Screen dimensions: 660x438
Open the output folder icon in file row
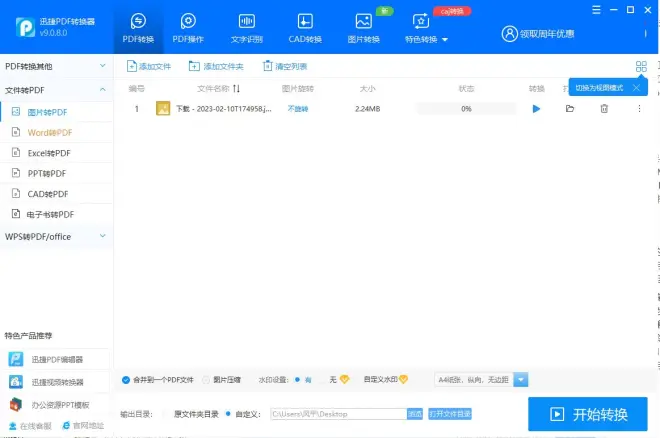pos(570,109)
